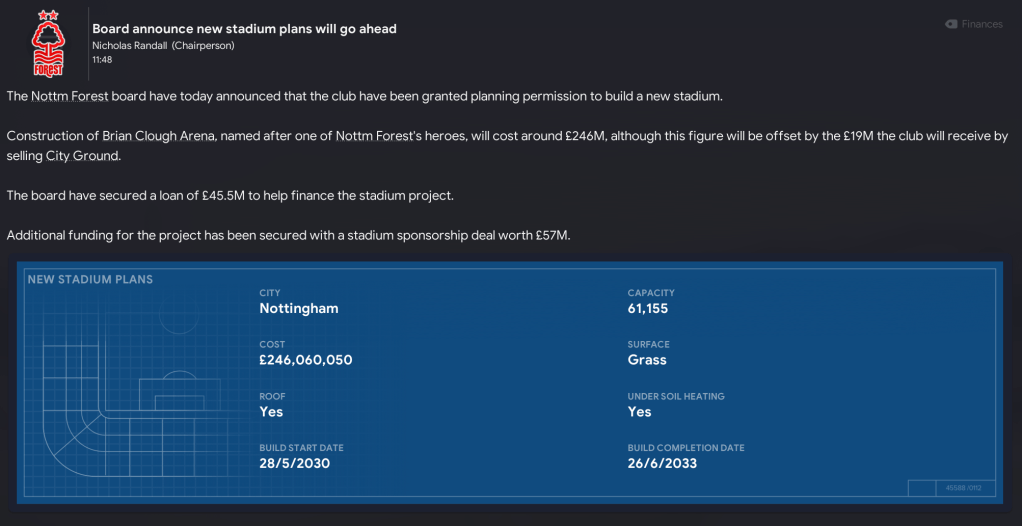Click the New Stadium Plans panel heading

click(x=90, y=279)
